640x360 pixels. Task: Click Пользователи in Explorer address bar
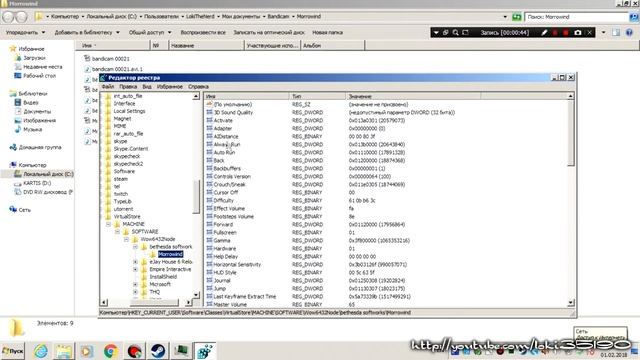pyautogui.click(x=161, y=17)
